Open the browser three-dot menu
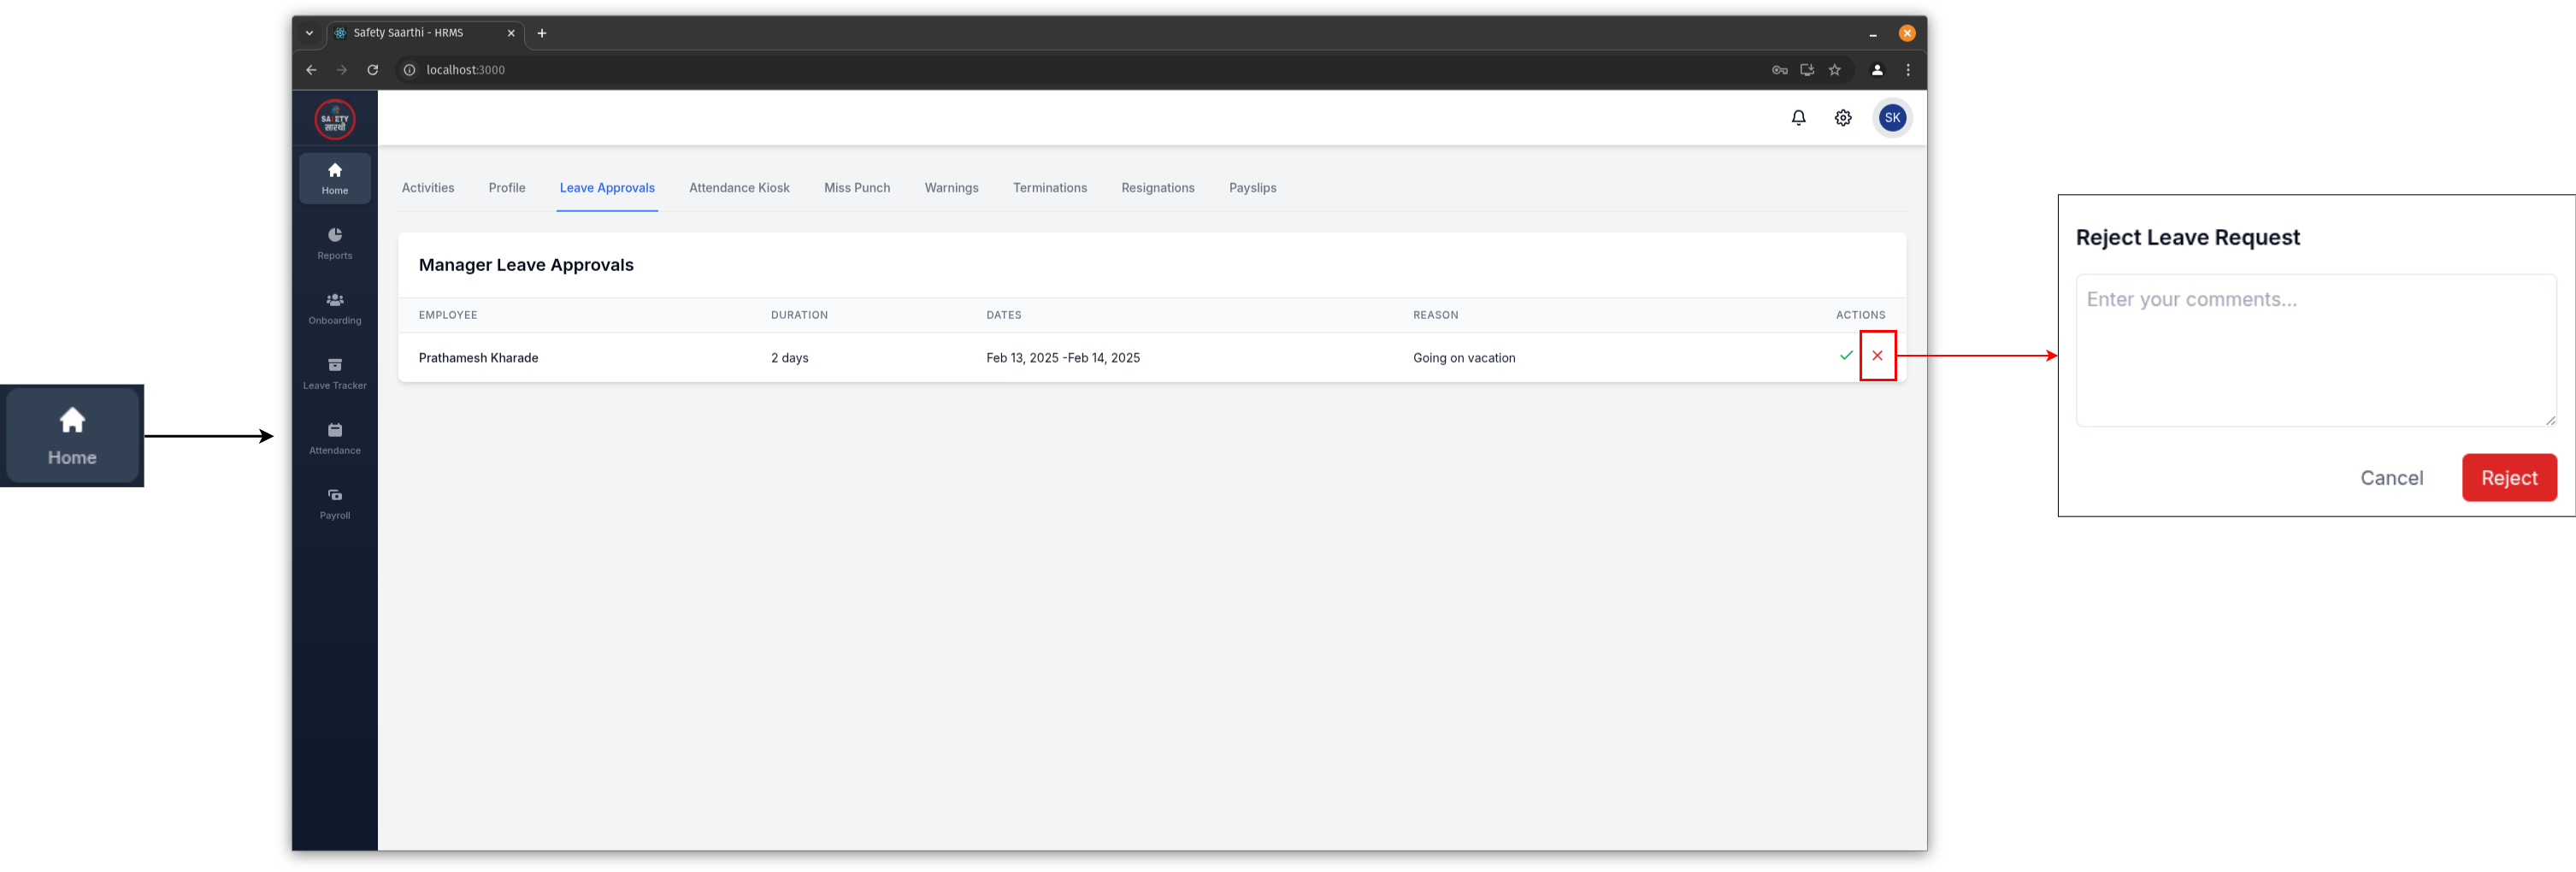The width and height of the screenshot is (2576, 872). [1907, 70]
